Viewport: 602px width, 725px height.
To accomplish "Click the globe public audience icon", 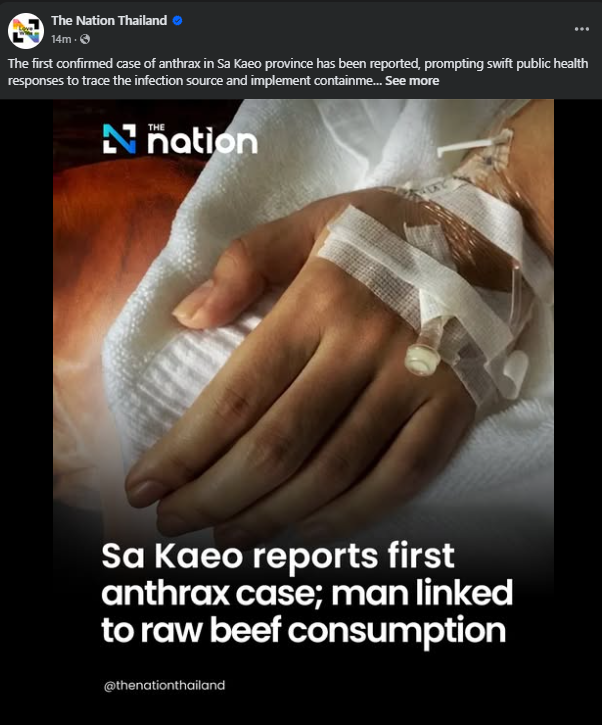I will 85,39.
